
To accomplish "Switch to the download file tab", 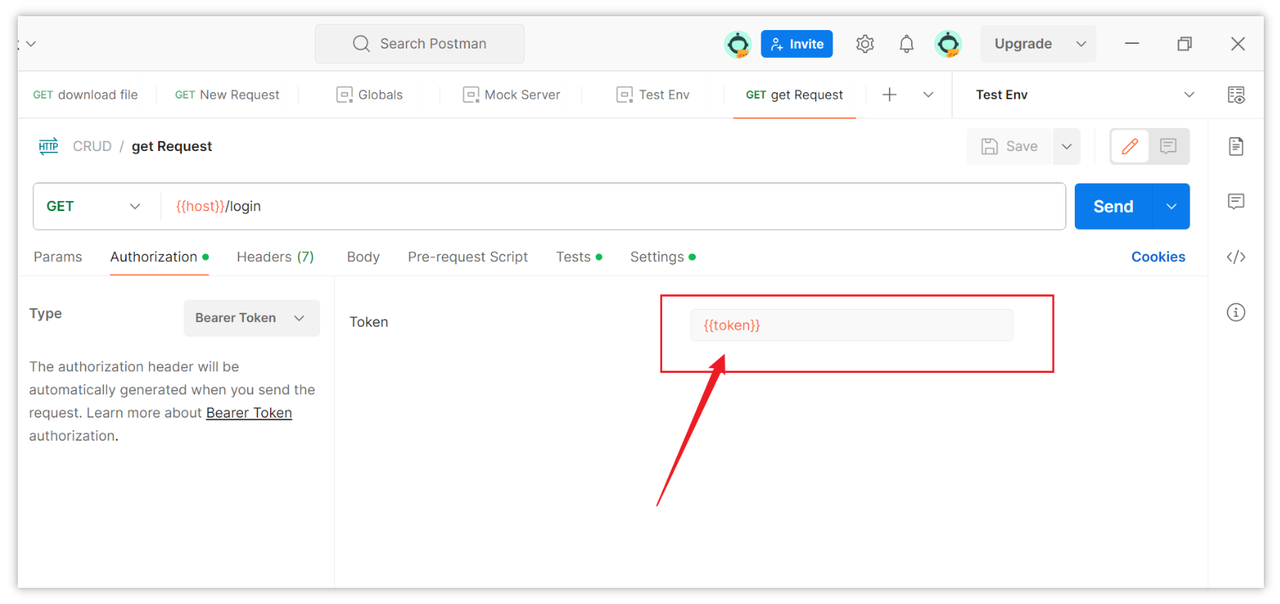I will [x=86, y=95].
